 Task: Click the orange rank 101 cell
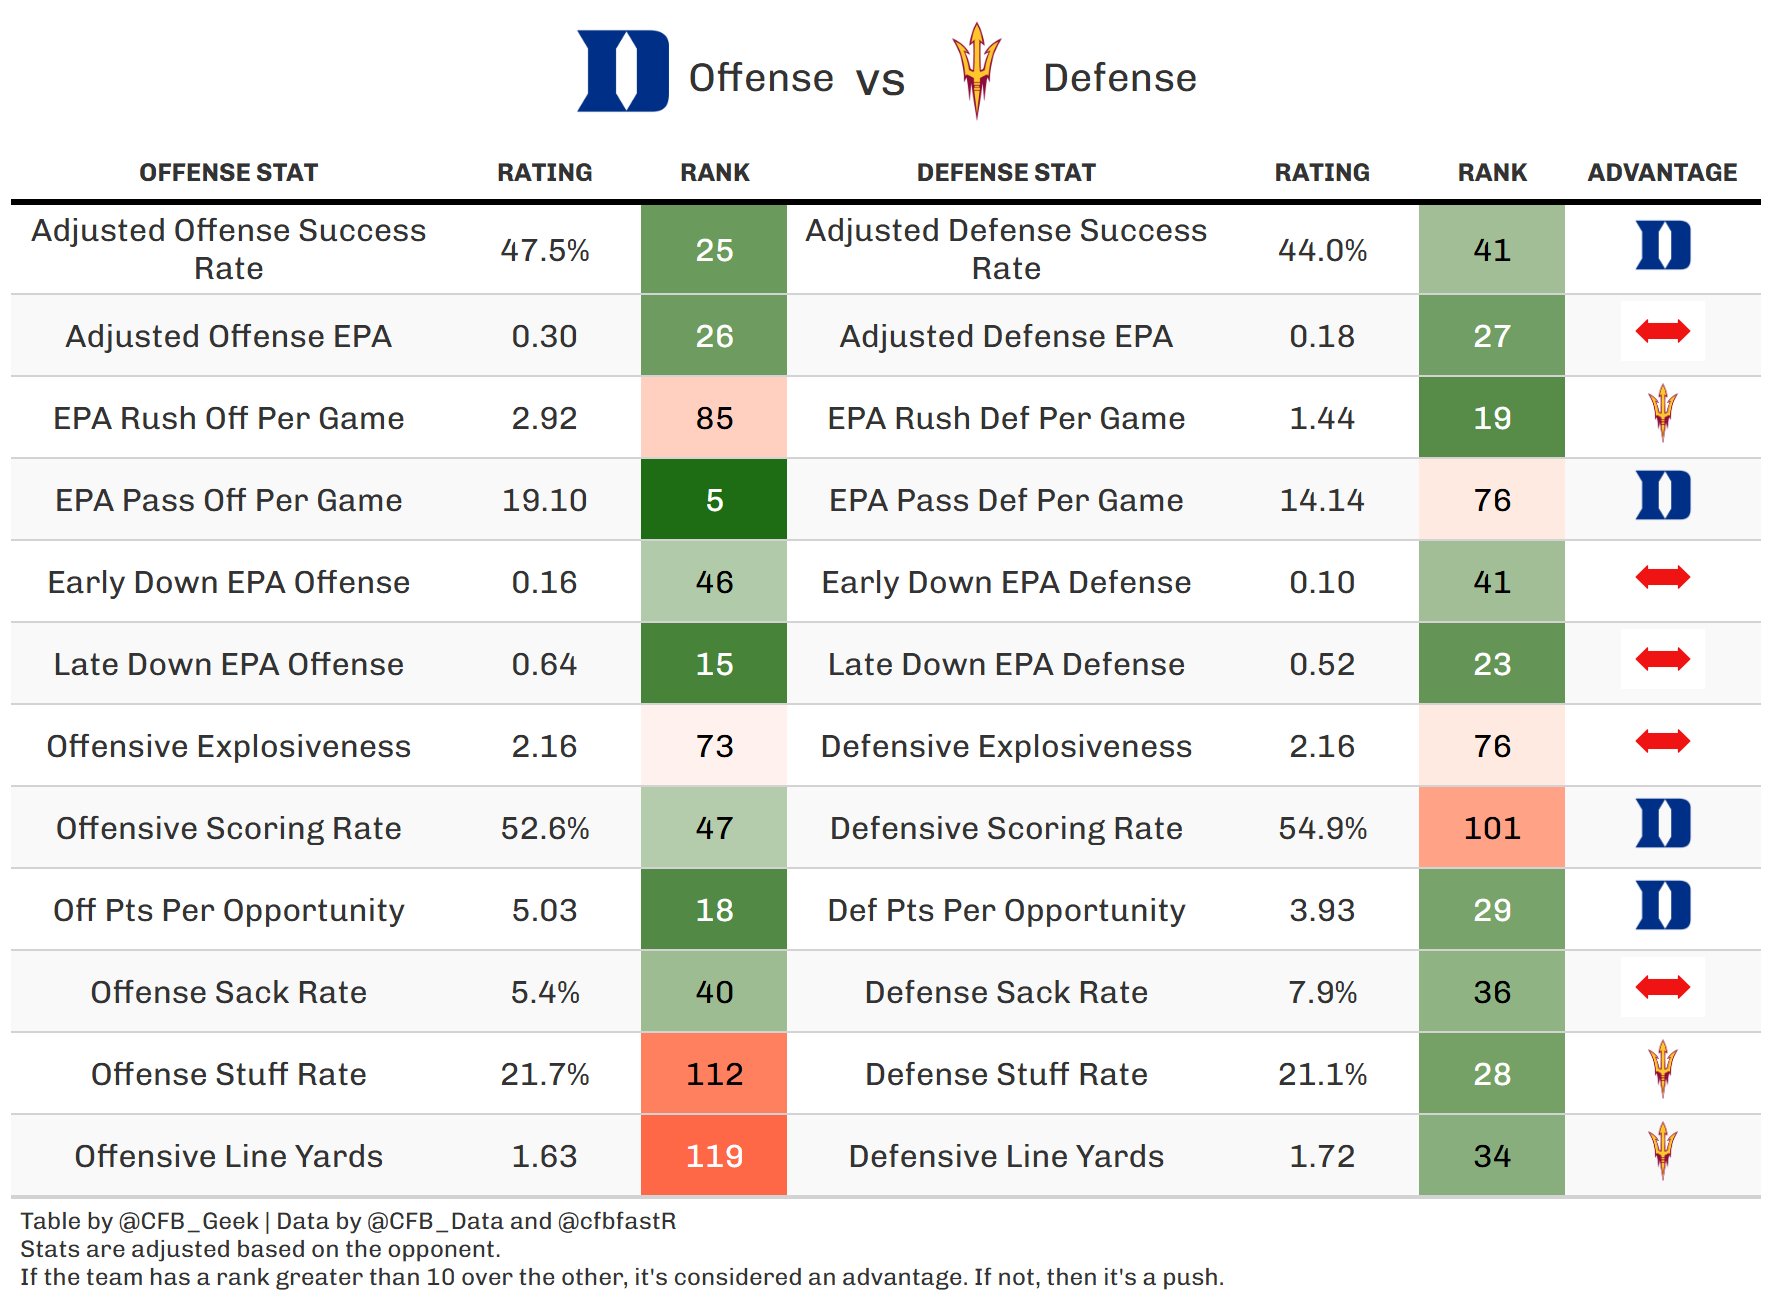1491,828
